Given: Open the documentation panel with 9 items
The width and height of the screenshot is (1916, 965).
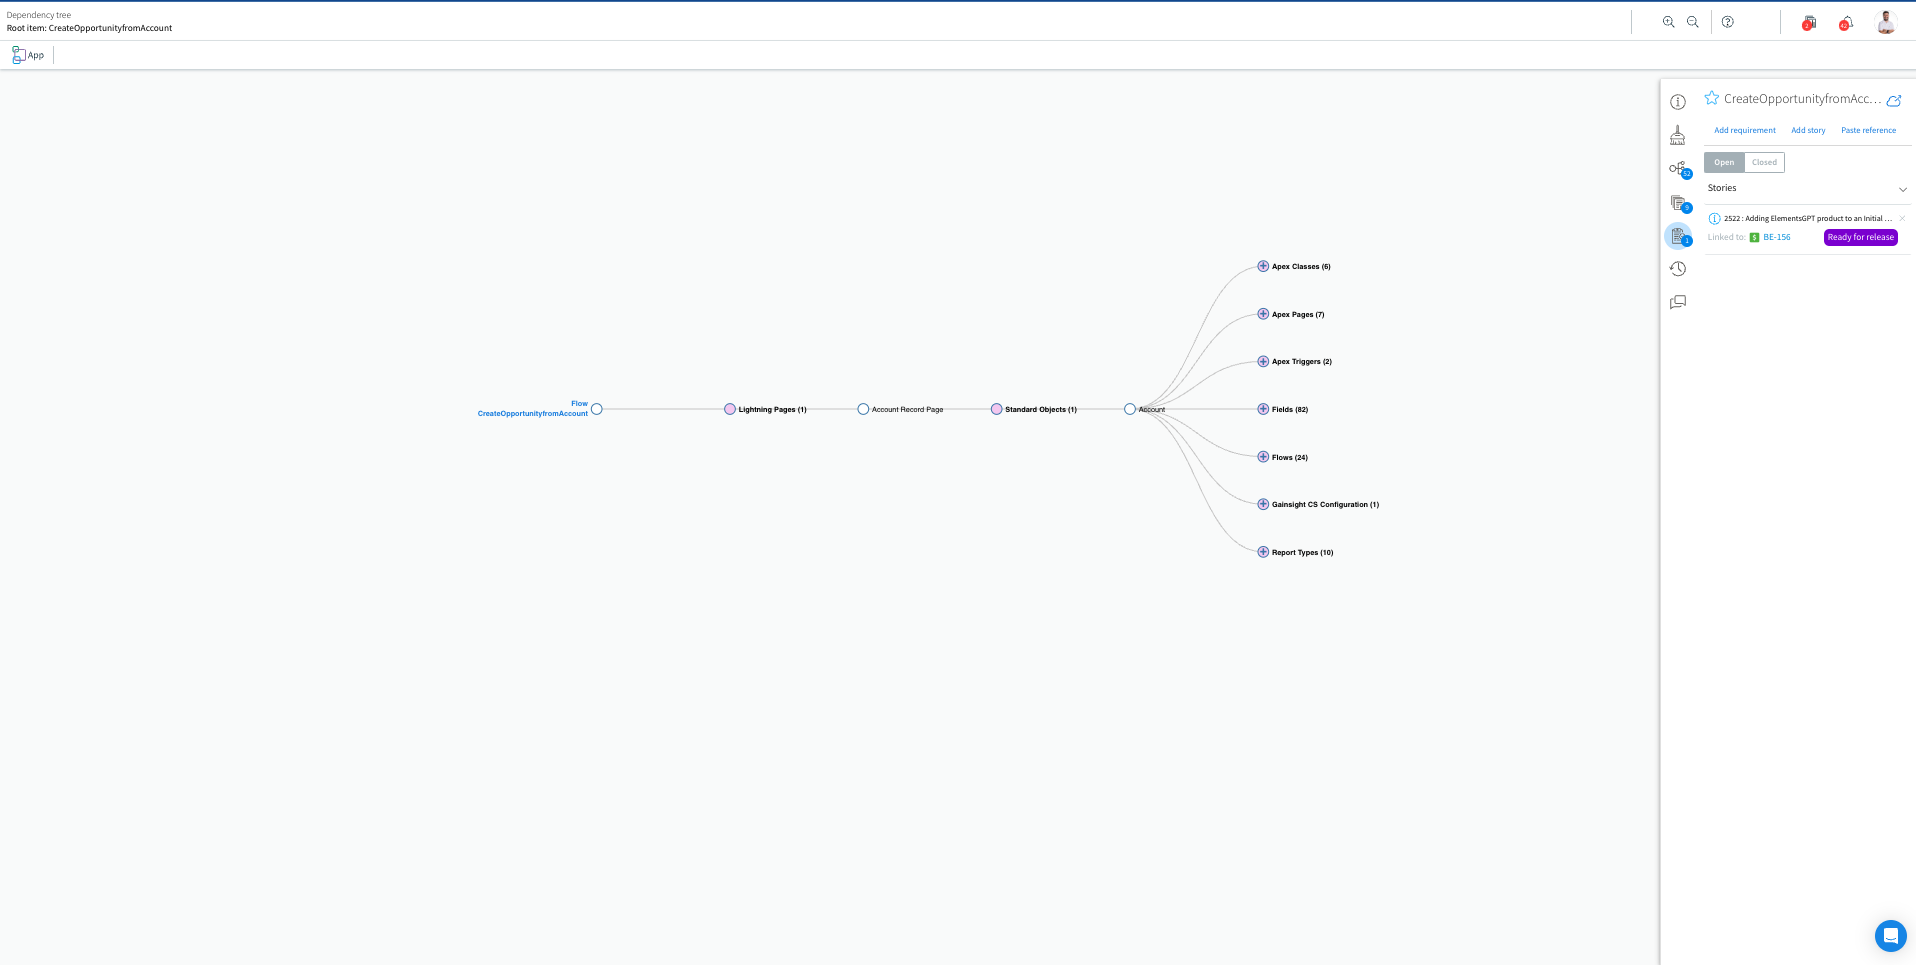Looking at the screenshot, I should [1678, 203].
